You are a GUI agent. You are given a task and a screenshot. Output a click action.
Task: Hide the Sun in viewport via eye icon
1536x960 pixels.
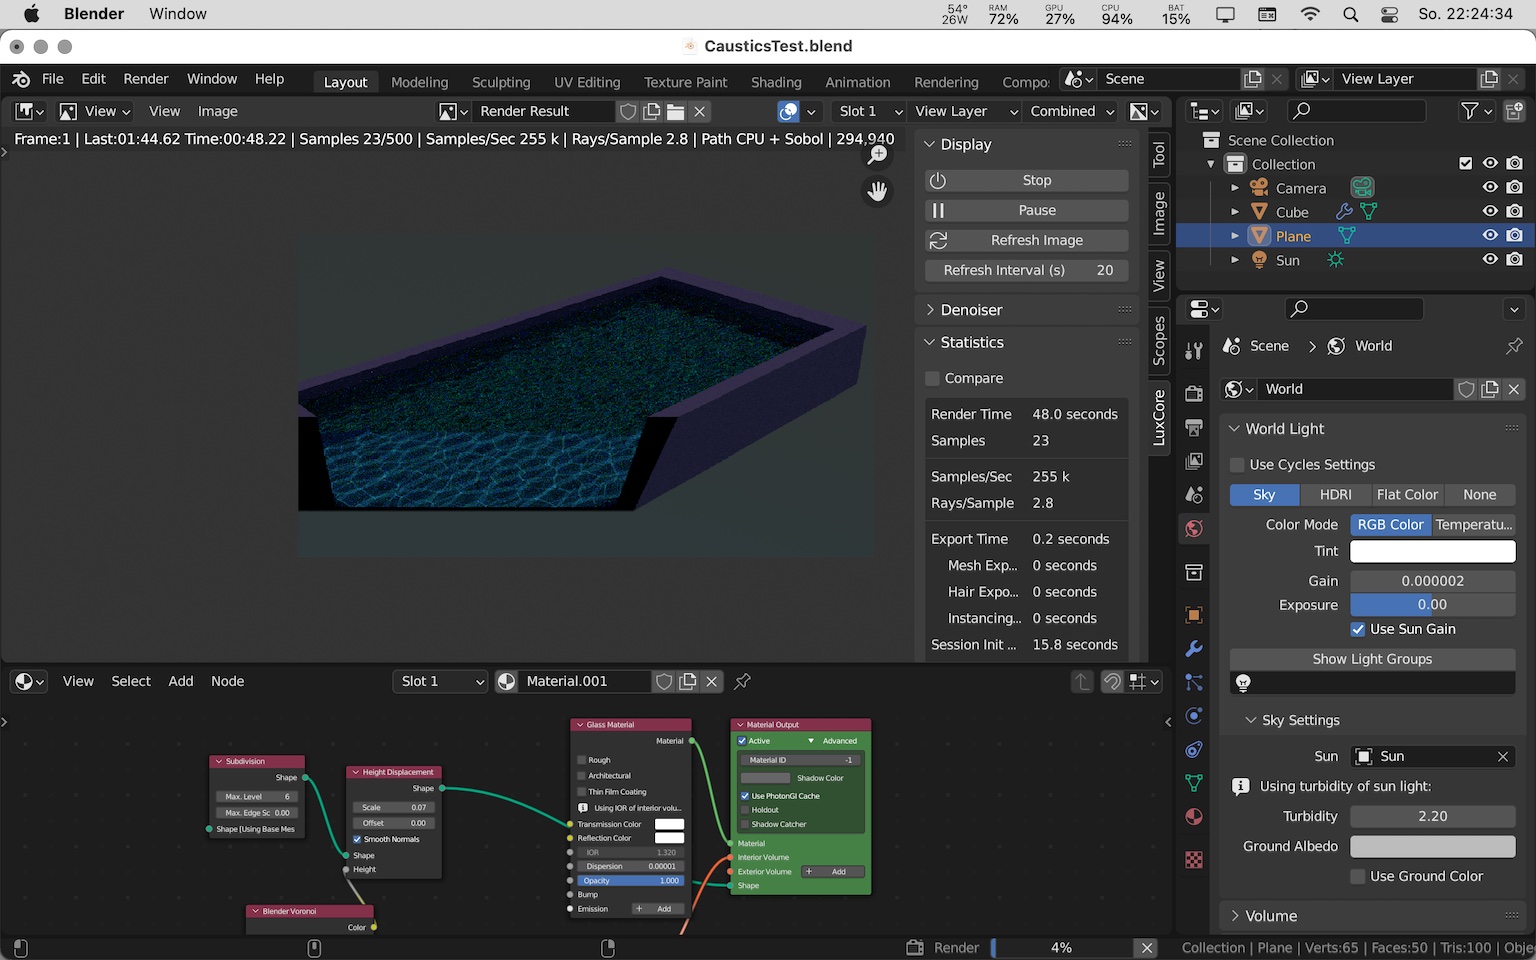coord(1490,260)
